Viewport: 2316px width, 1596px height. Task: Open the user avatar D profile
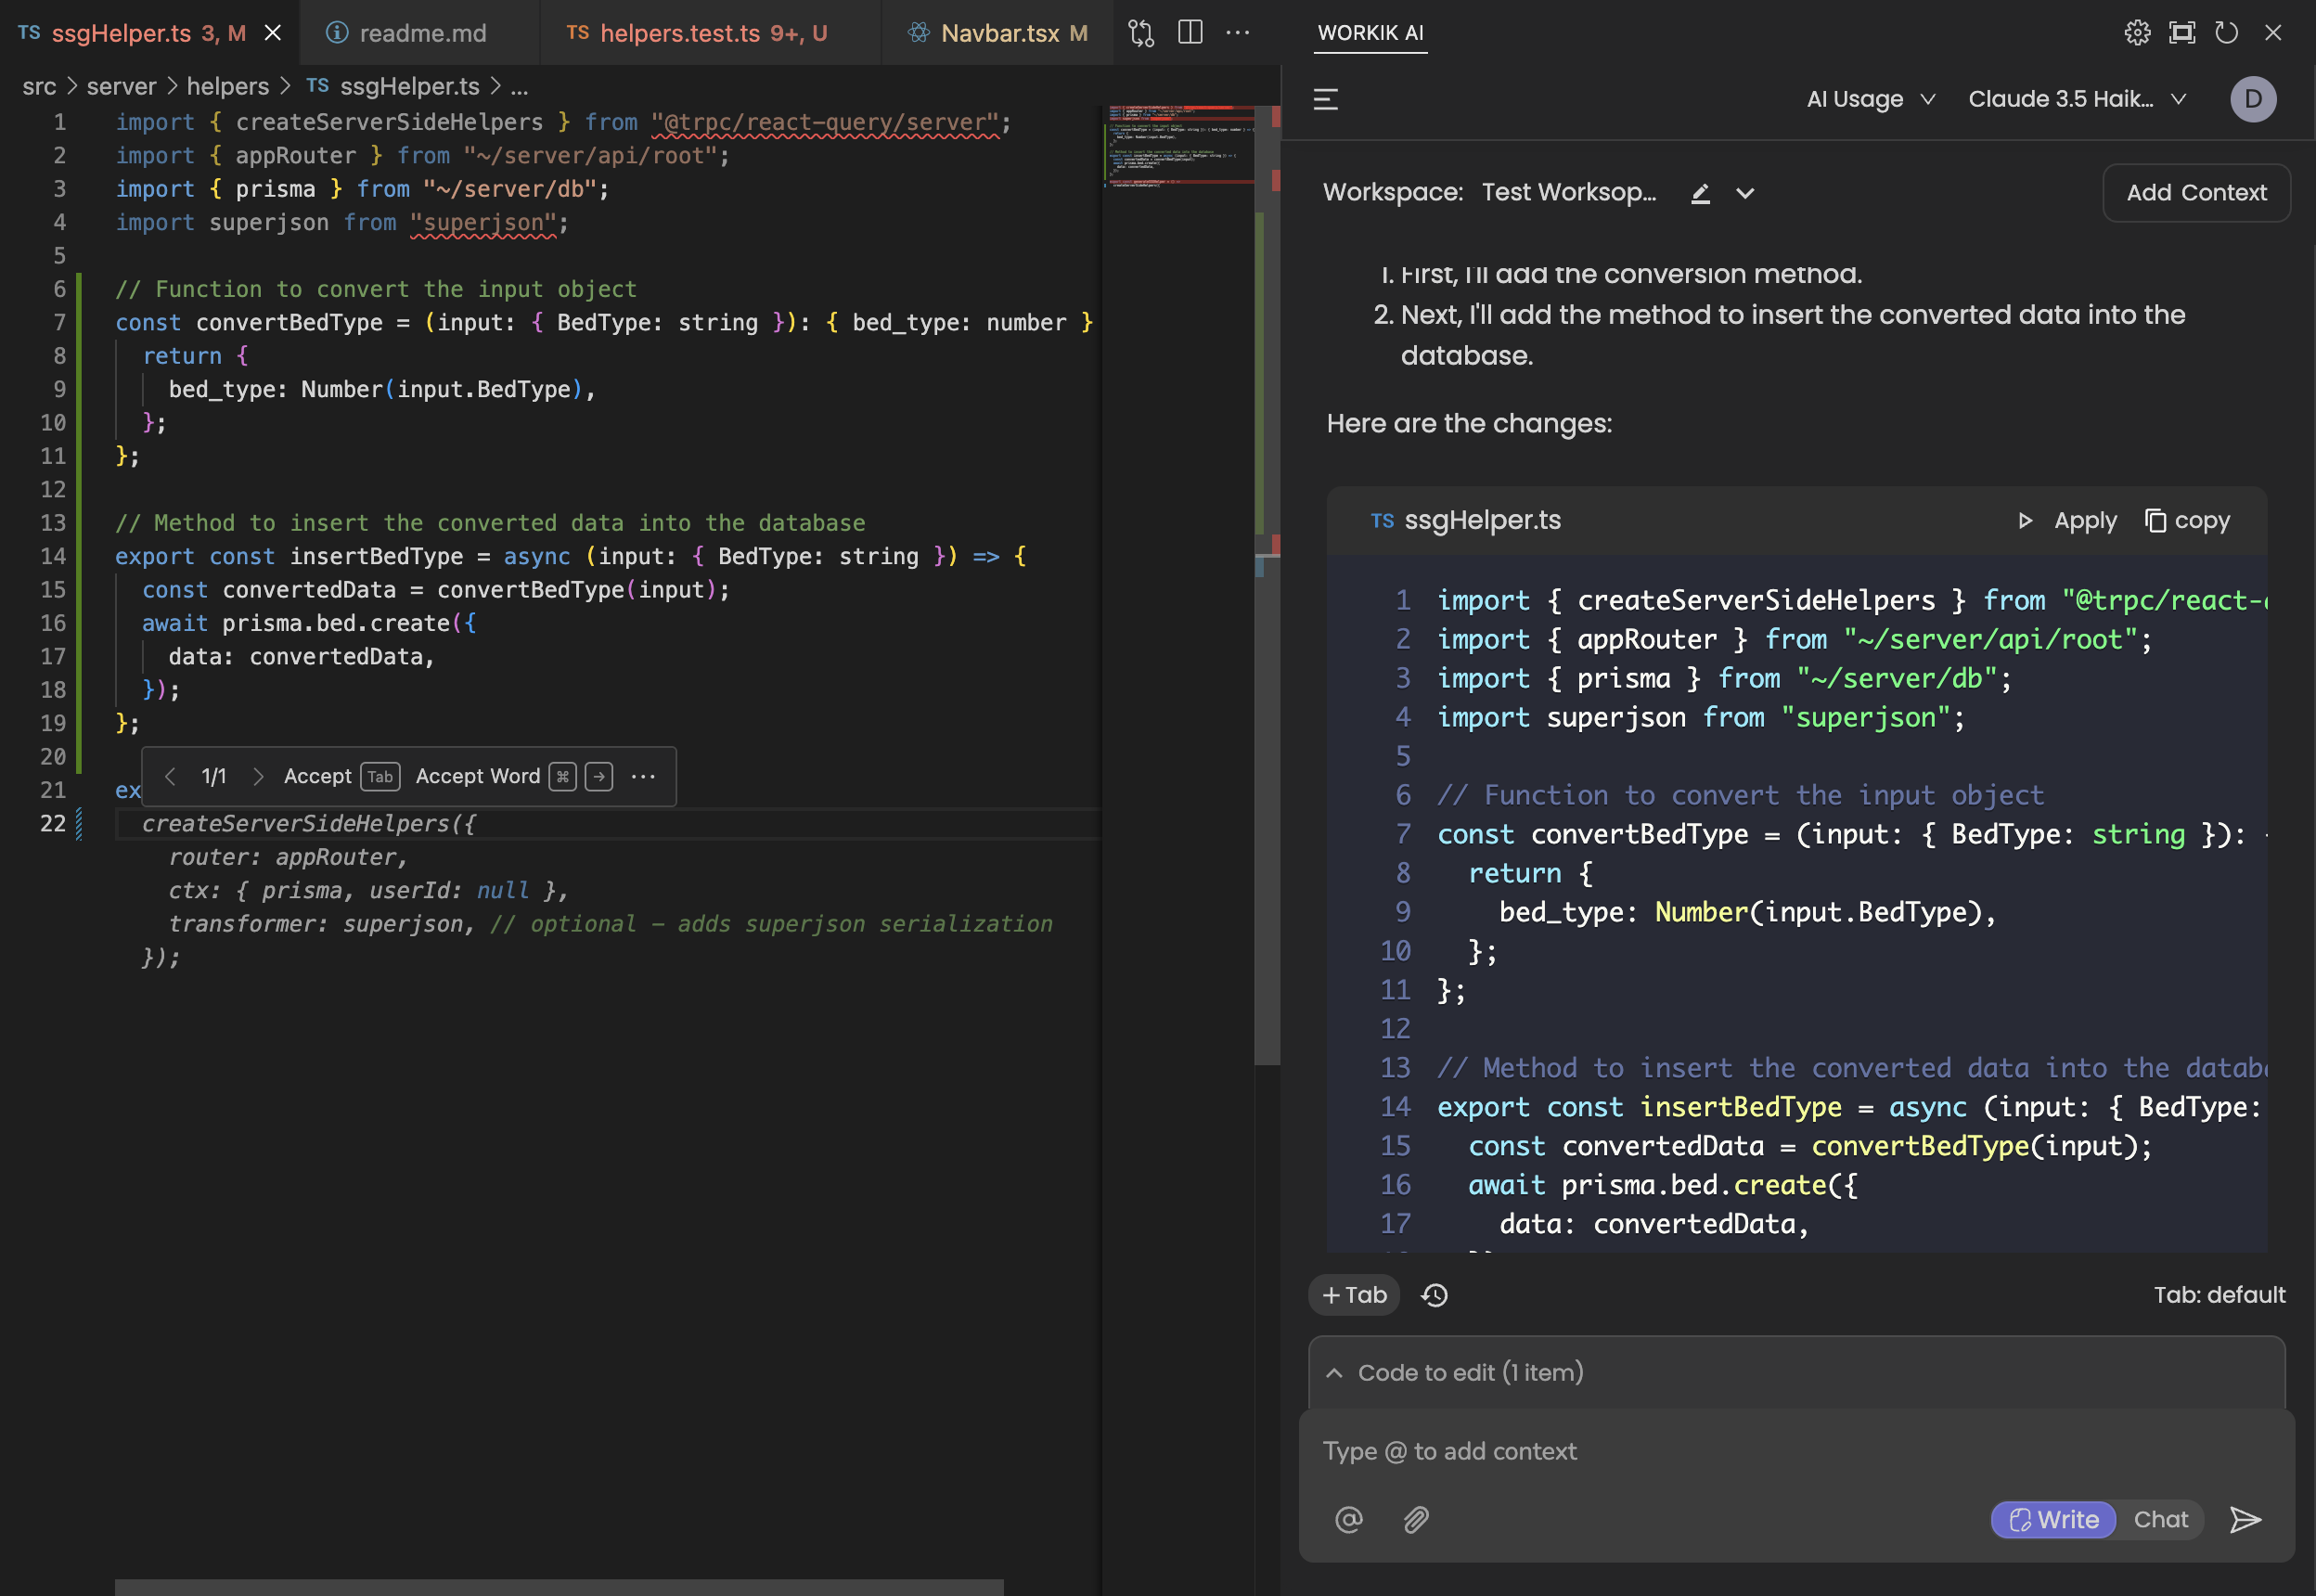[2253, 99]
